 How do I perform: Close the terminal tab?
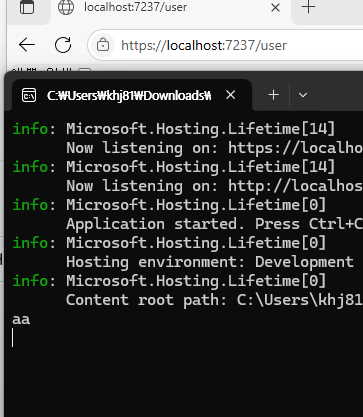[231, 95]
